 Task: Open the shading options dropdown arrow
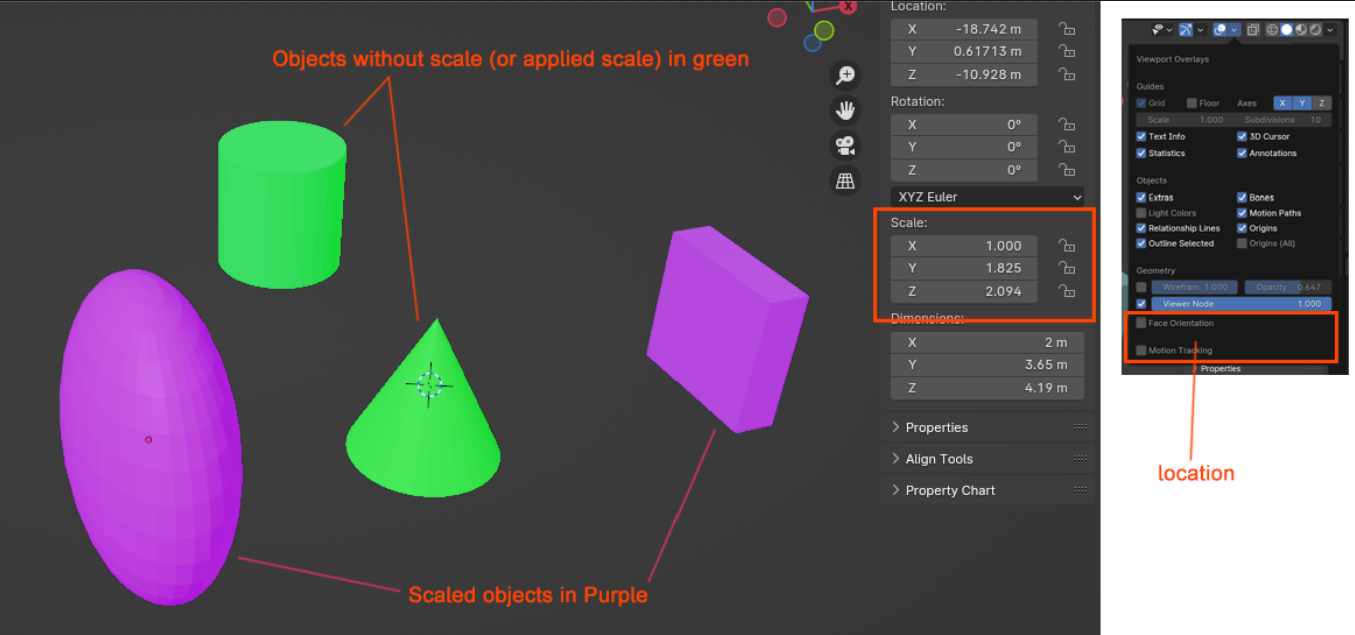[x=1329, y=30]
